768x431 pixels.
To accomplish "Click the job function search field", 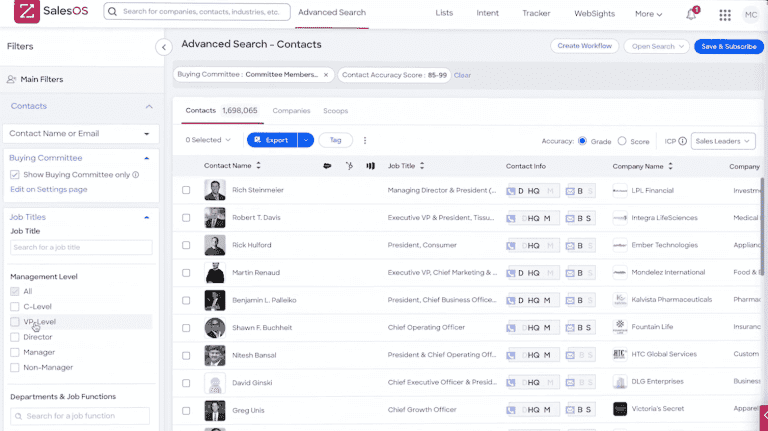I will click(x=80, y=416).
